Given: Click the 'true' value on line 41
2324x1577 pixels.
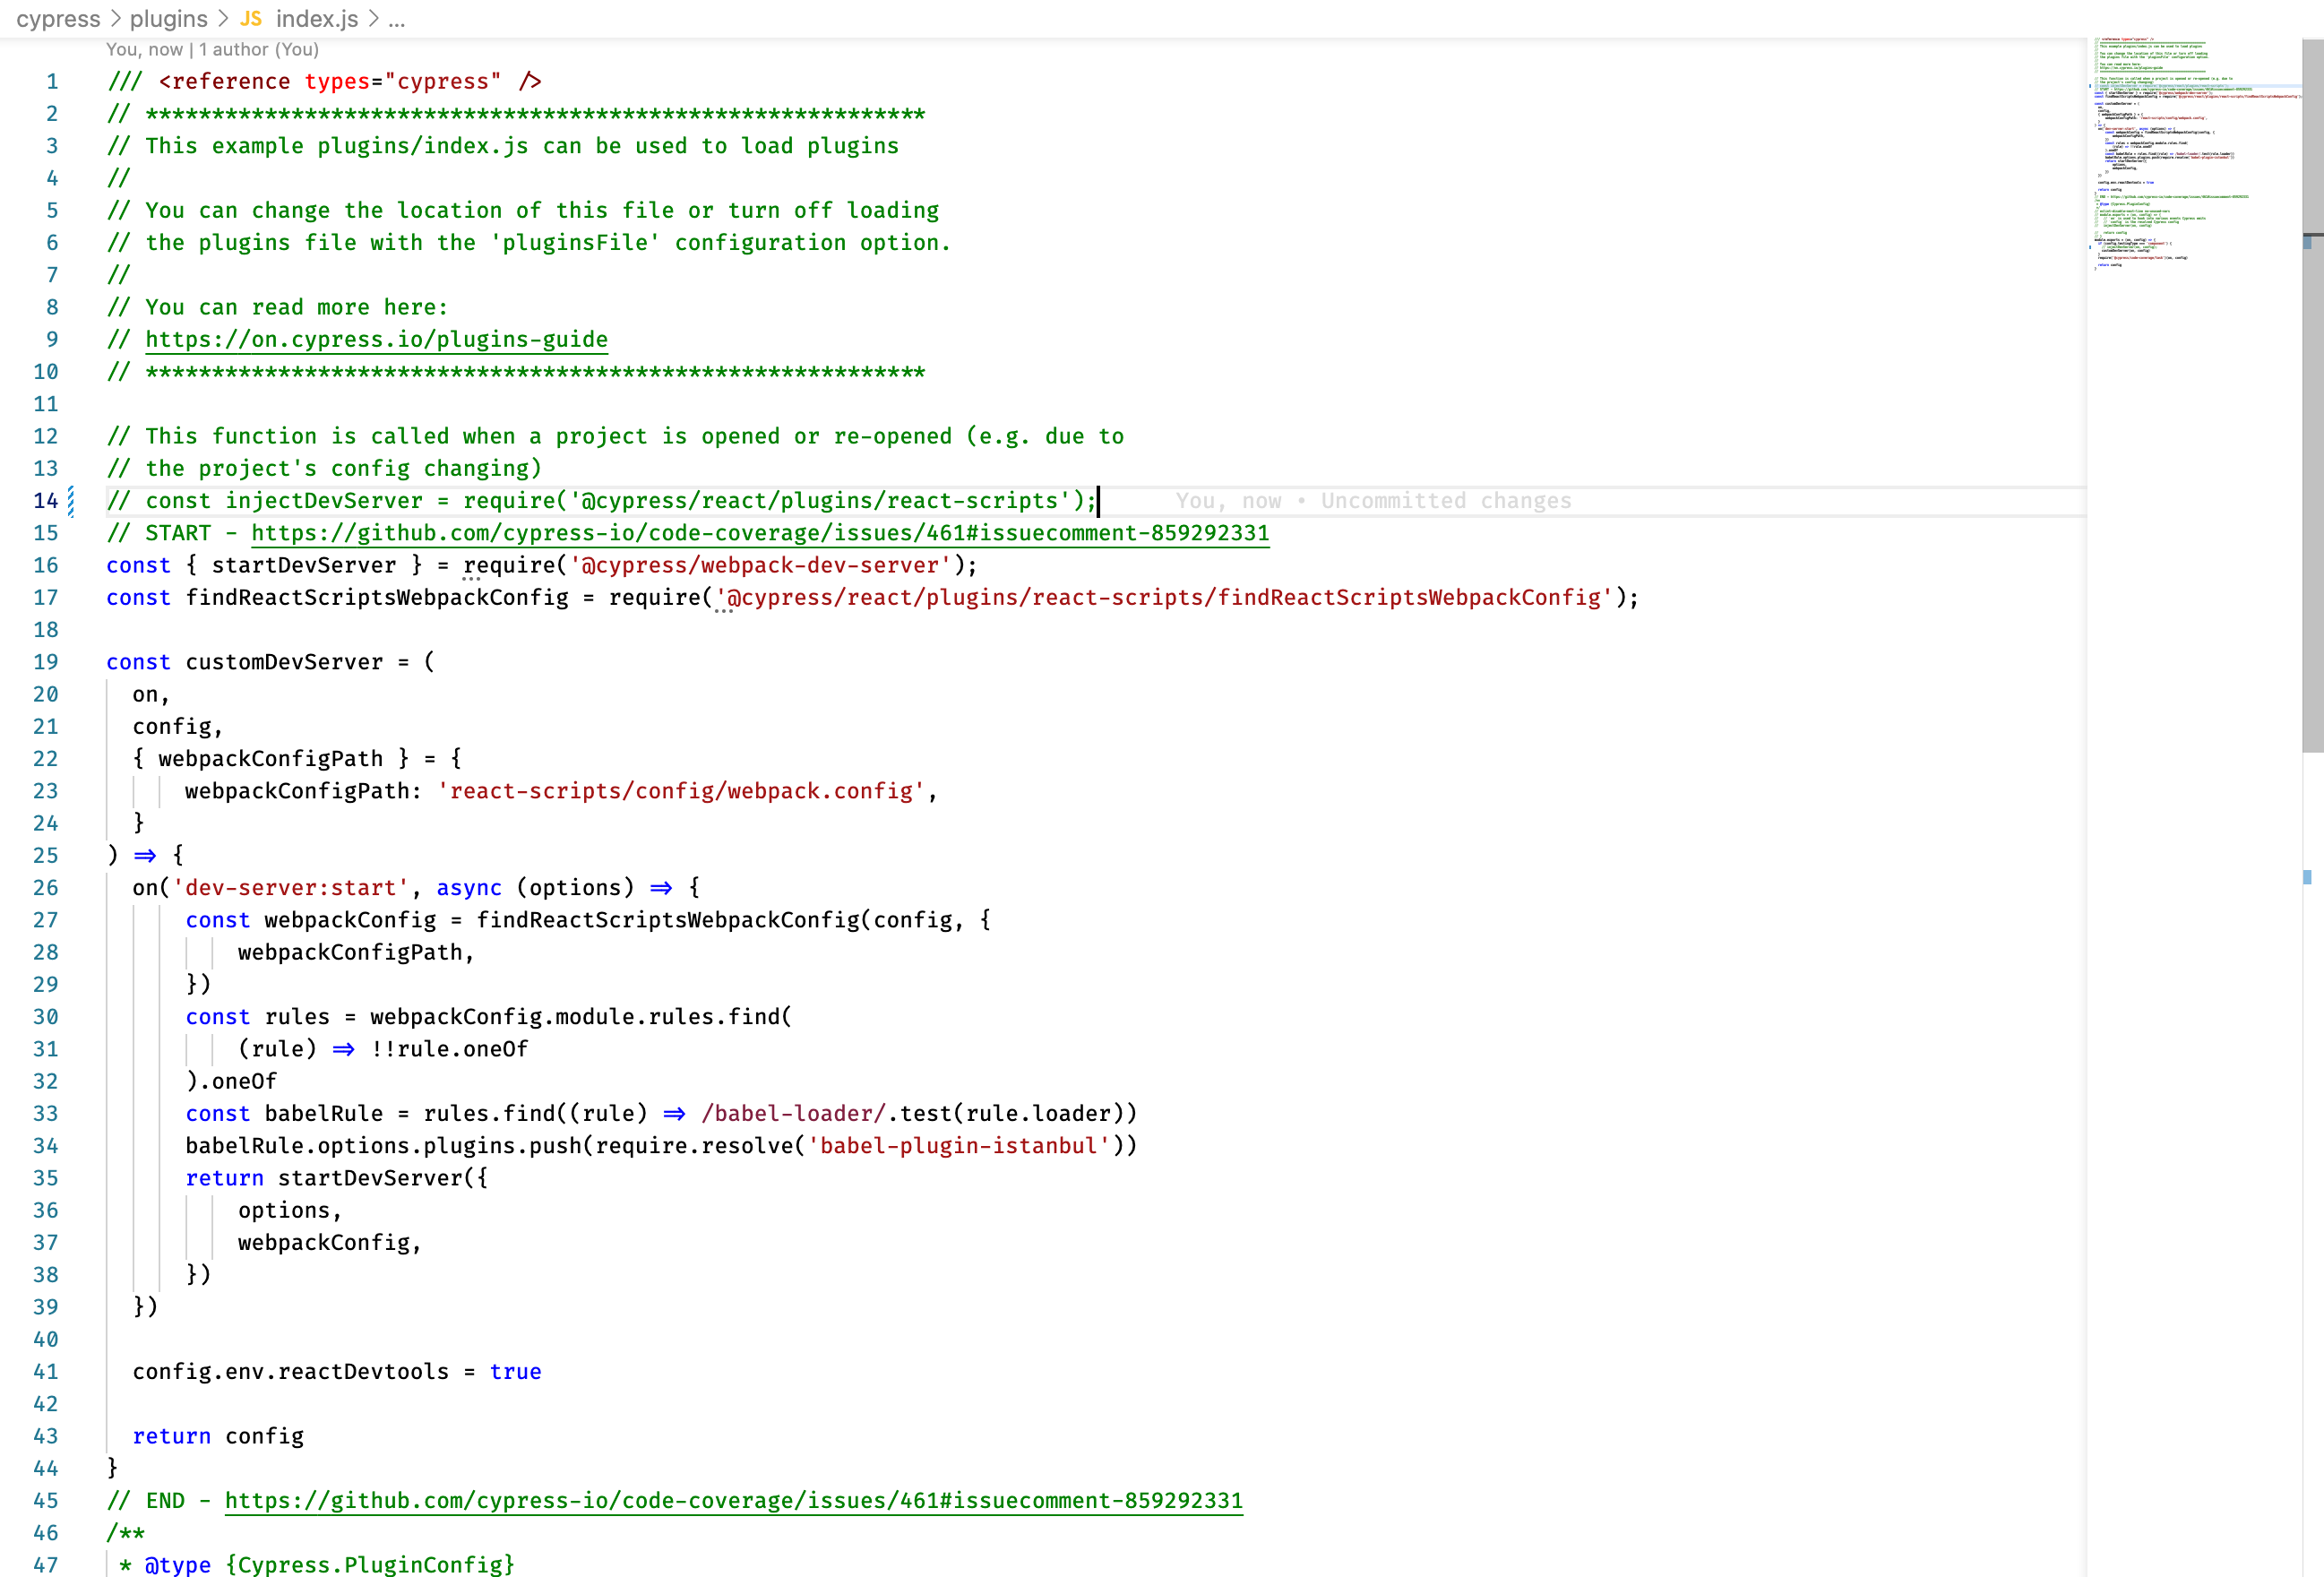Looking at the screenshot, I should pyautogui.click(x=515, y=1371).
